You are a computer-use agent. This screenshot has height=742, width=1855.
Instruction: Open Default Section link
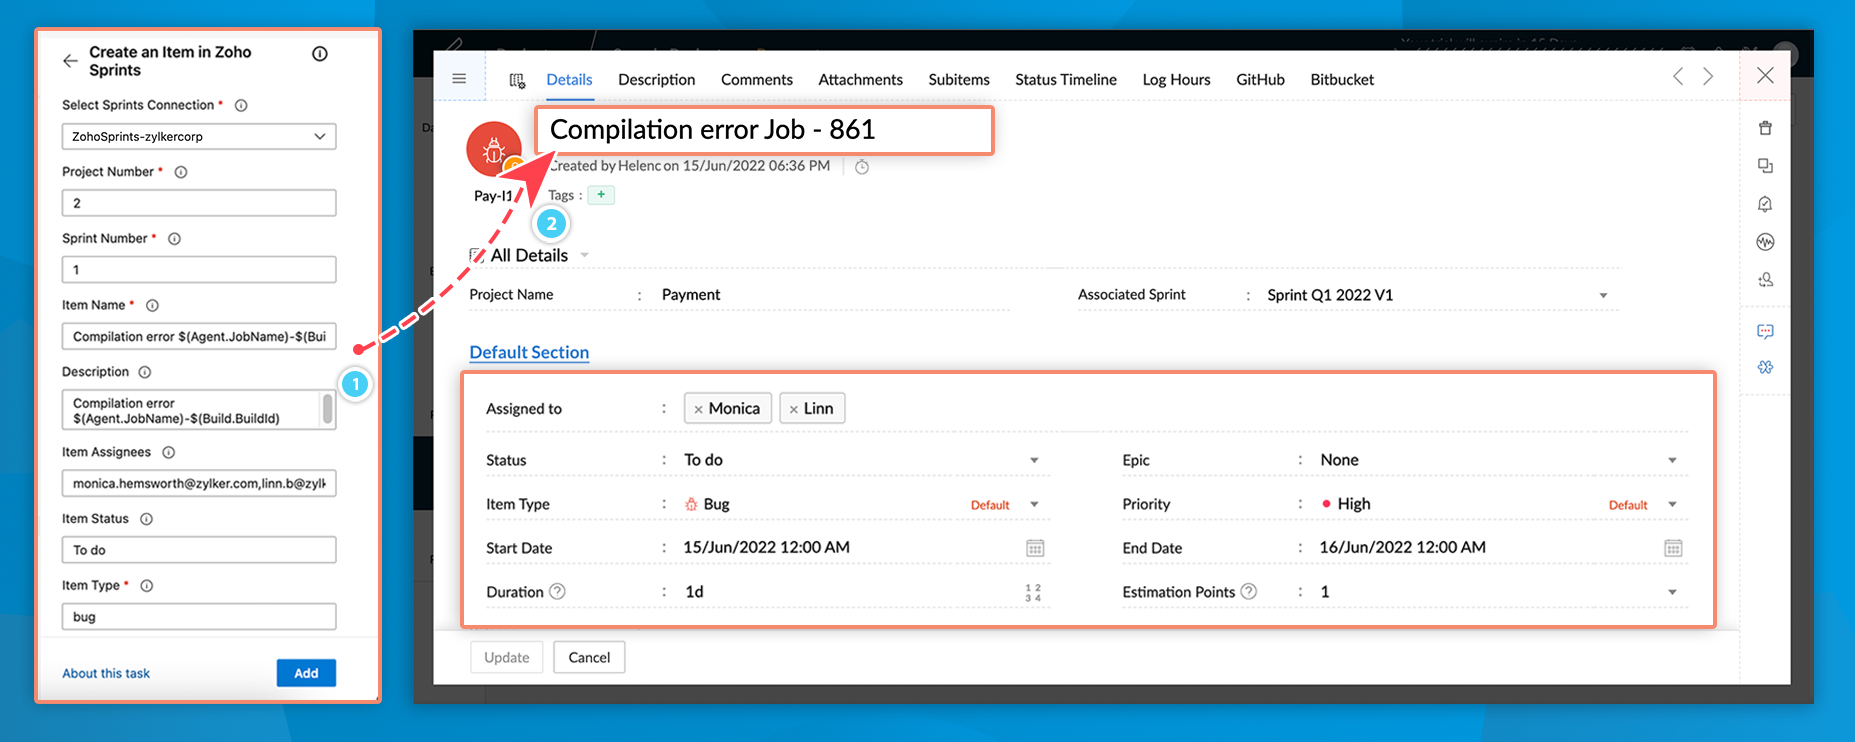(x=529, y=352)
